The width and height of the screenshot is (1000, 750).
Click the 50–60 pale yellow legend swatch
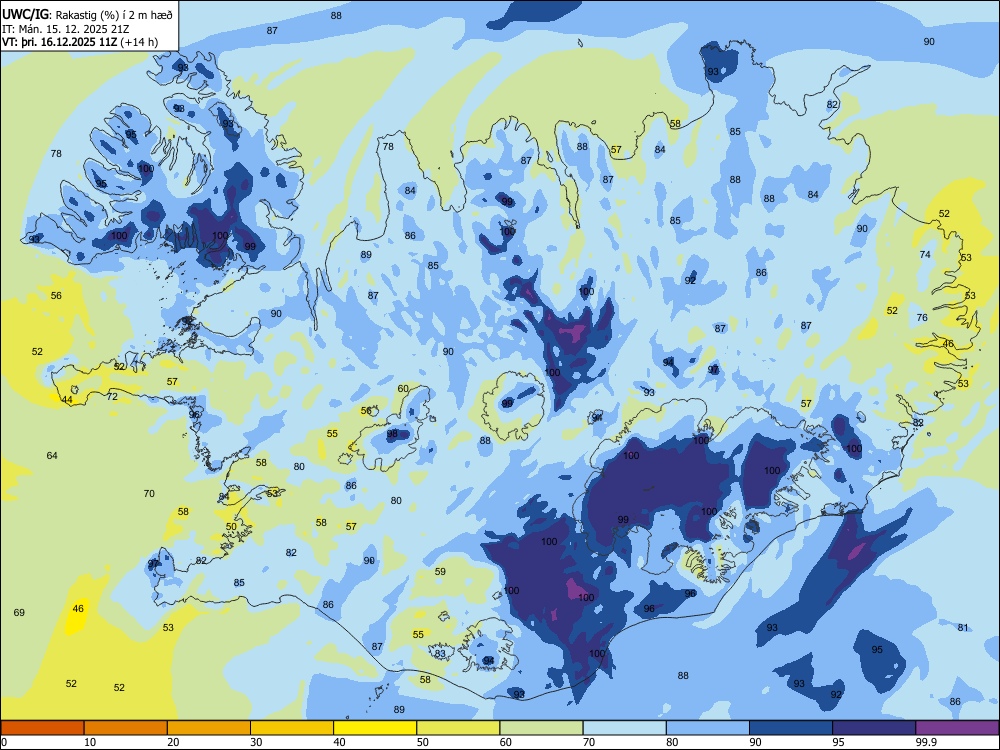click(458, 728)
